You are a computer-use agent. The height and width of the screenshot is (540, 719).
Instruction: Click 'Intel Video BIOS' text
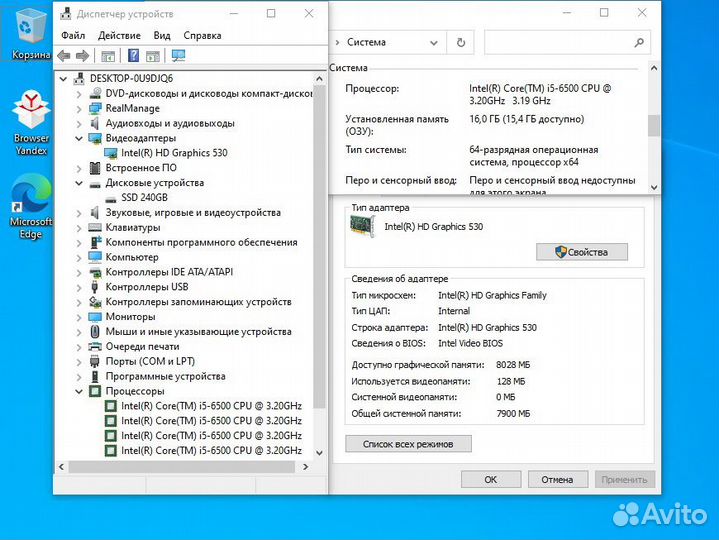point(470,343)
